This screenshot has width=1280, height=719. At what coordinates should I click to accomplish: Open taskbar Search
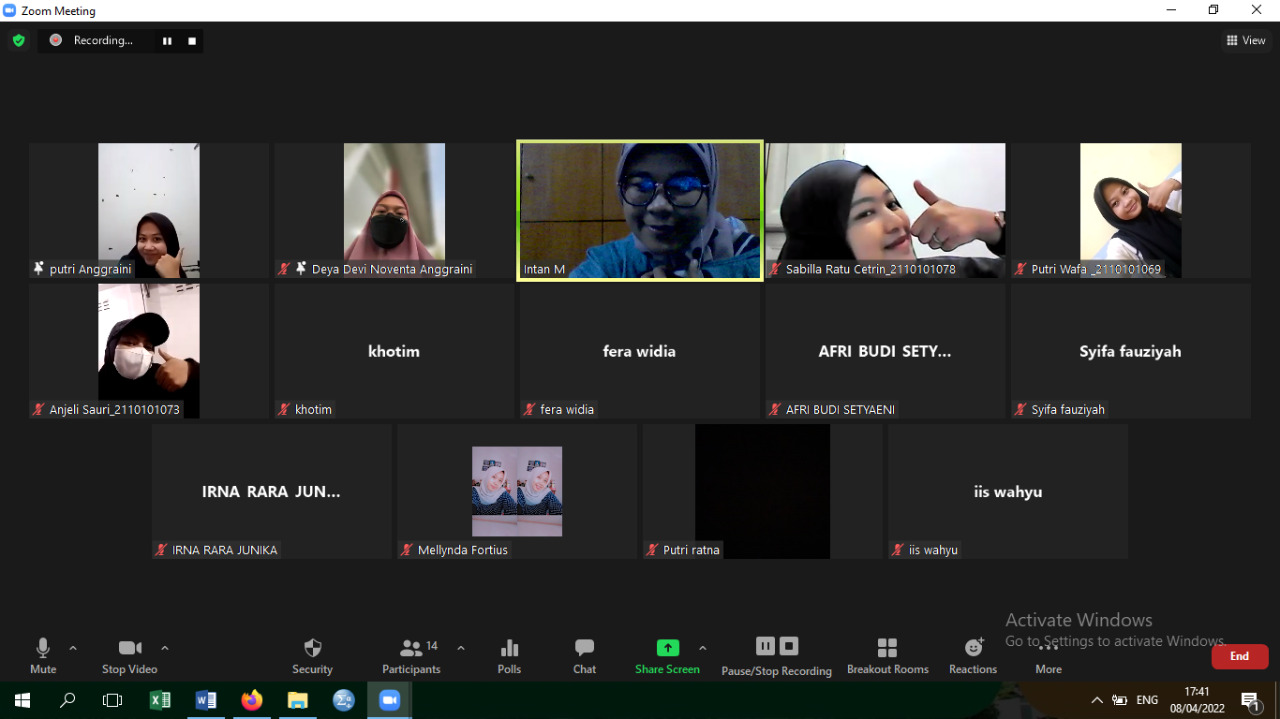click(68, 700)
